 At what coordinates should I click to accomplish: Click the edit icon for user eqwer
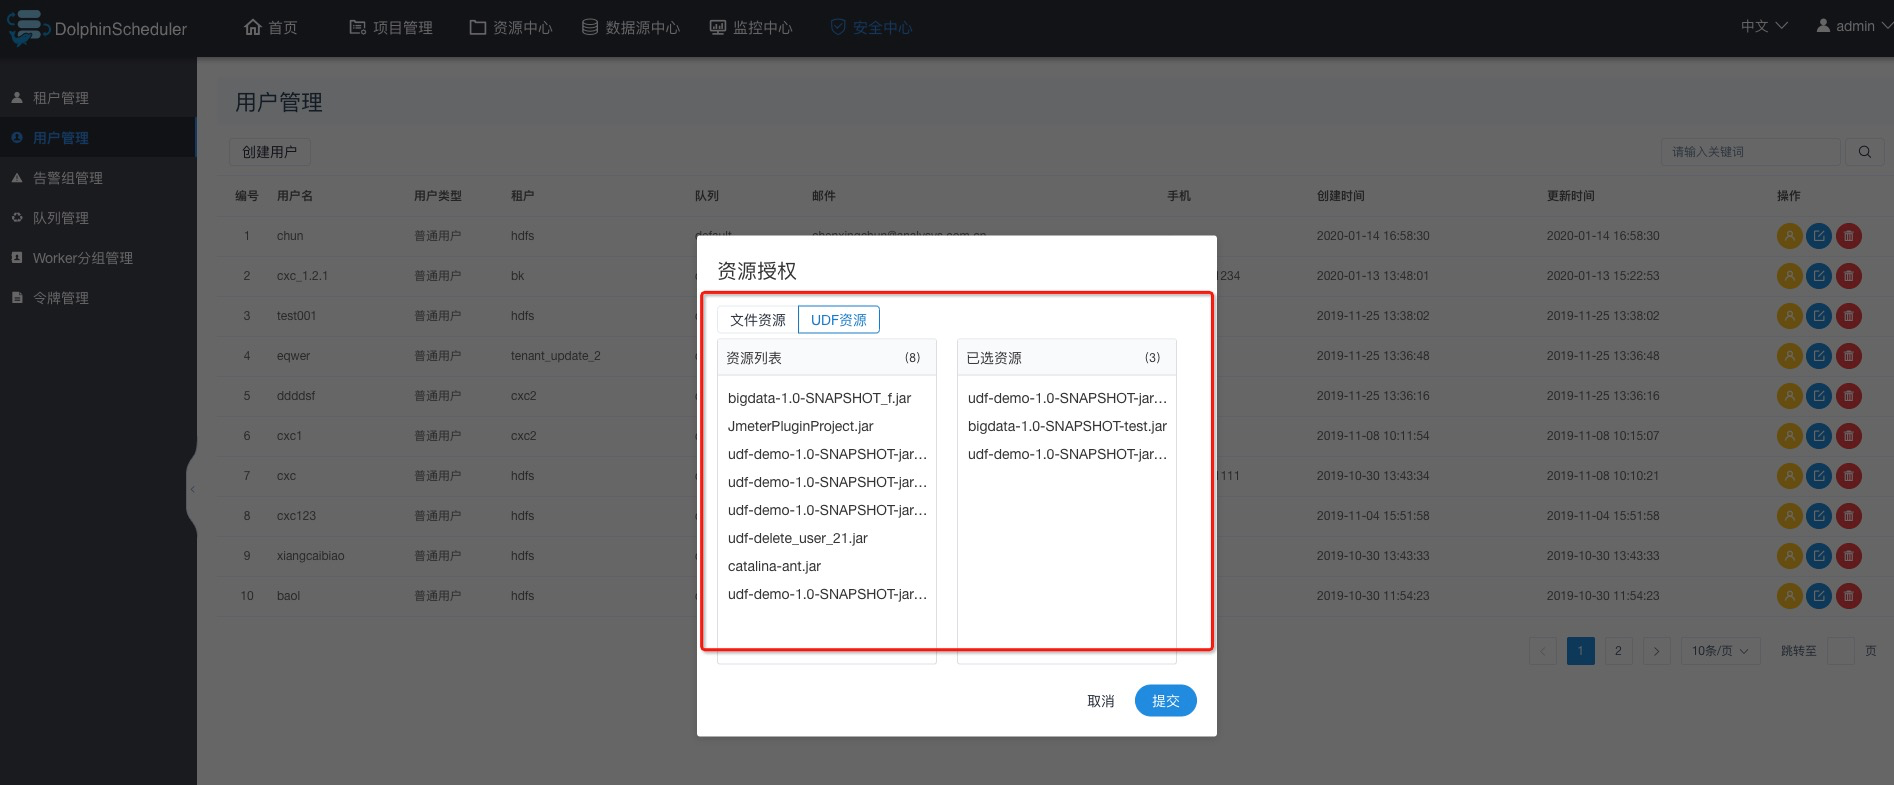coord(1819,356)
